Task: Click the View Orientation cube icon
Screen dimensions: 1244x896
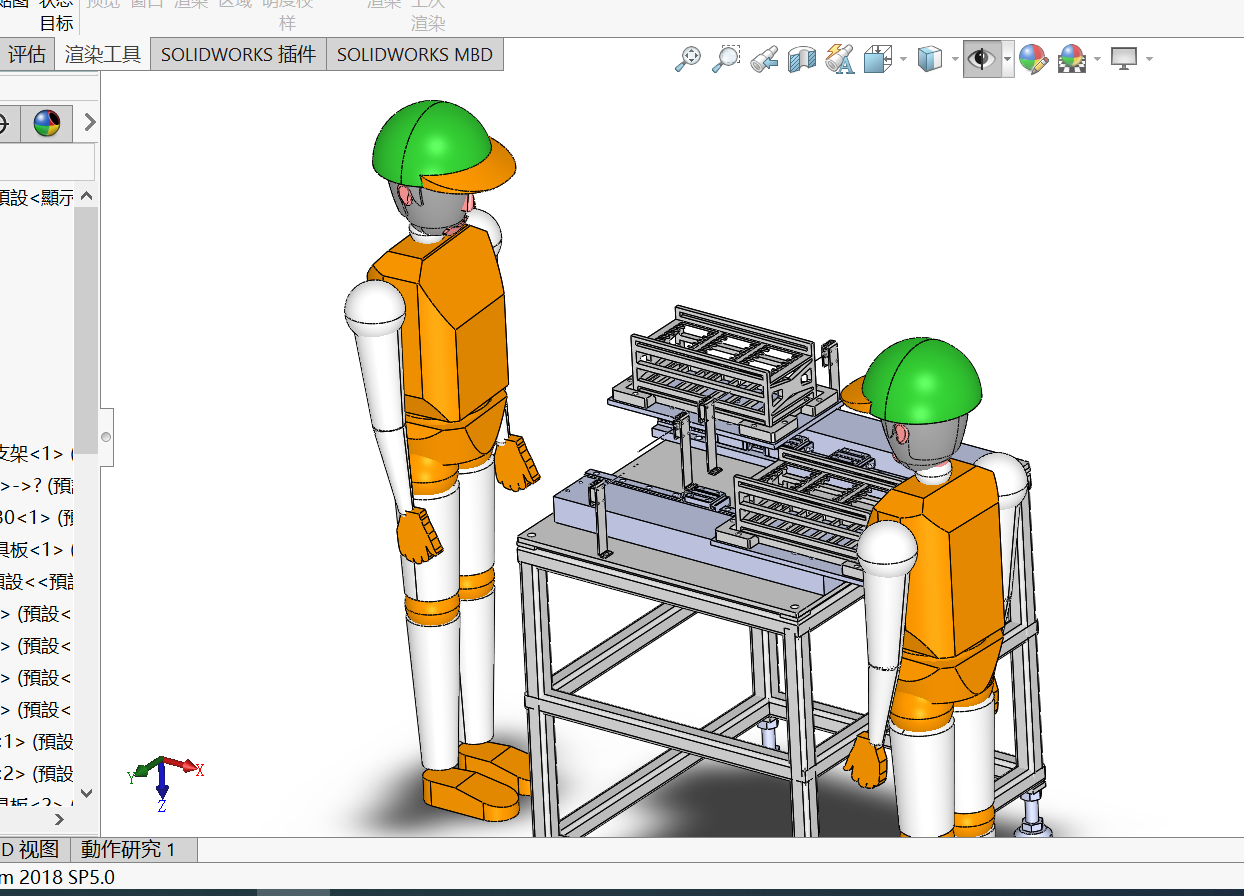Action: click(x=877, y=59)
